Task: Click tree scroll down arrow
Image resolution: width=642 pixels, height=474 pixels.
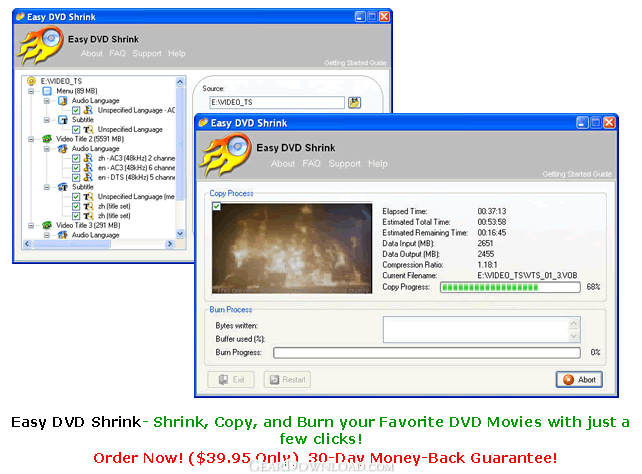Action: (x=180, y=233)
